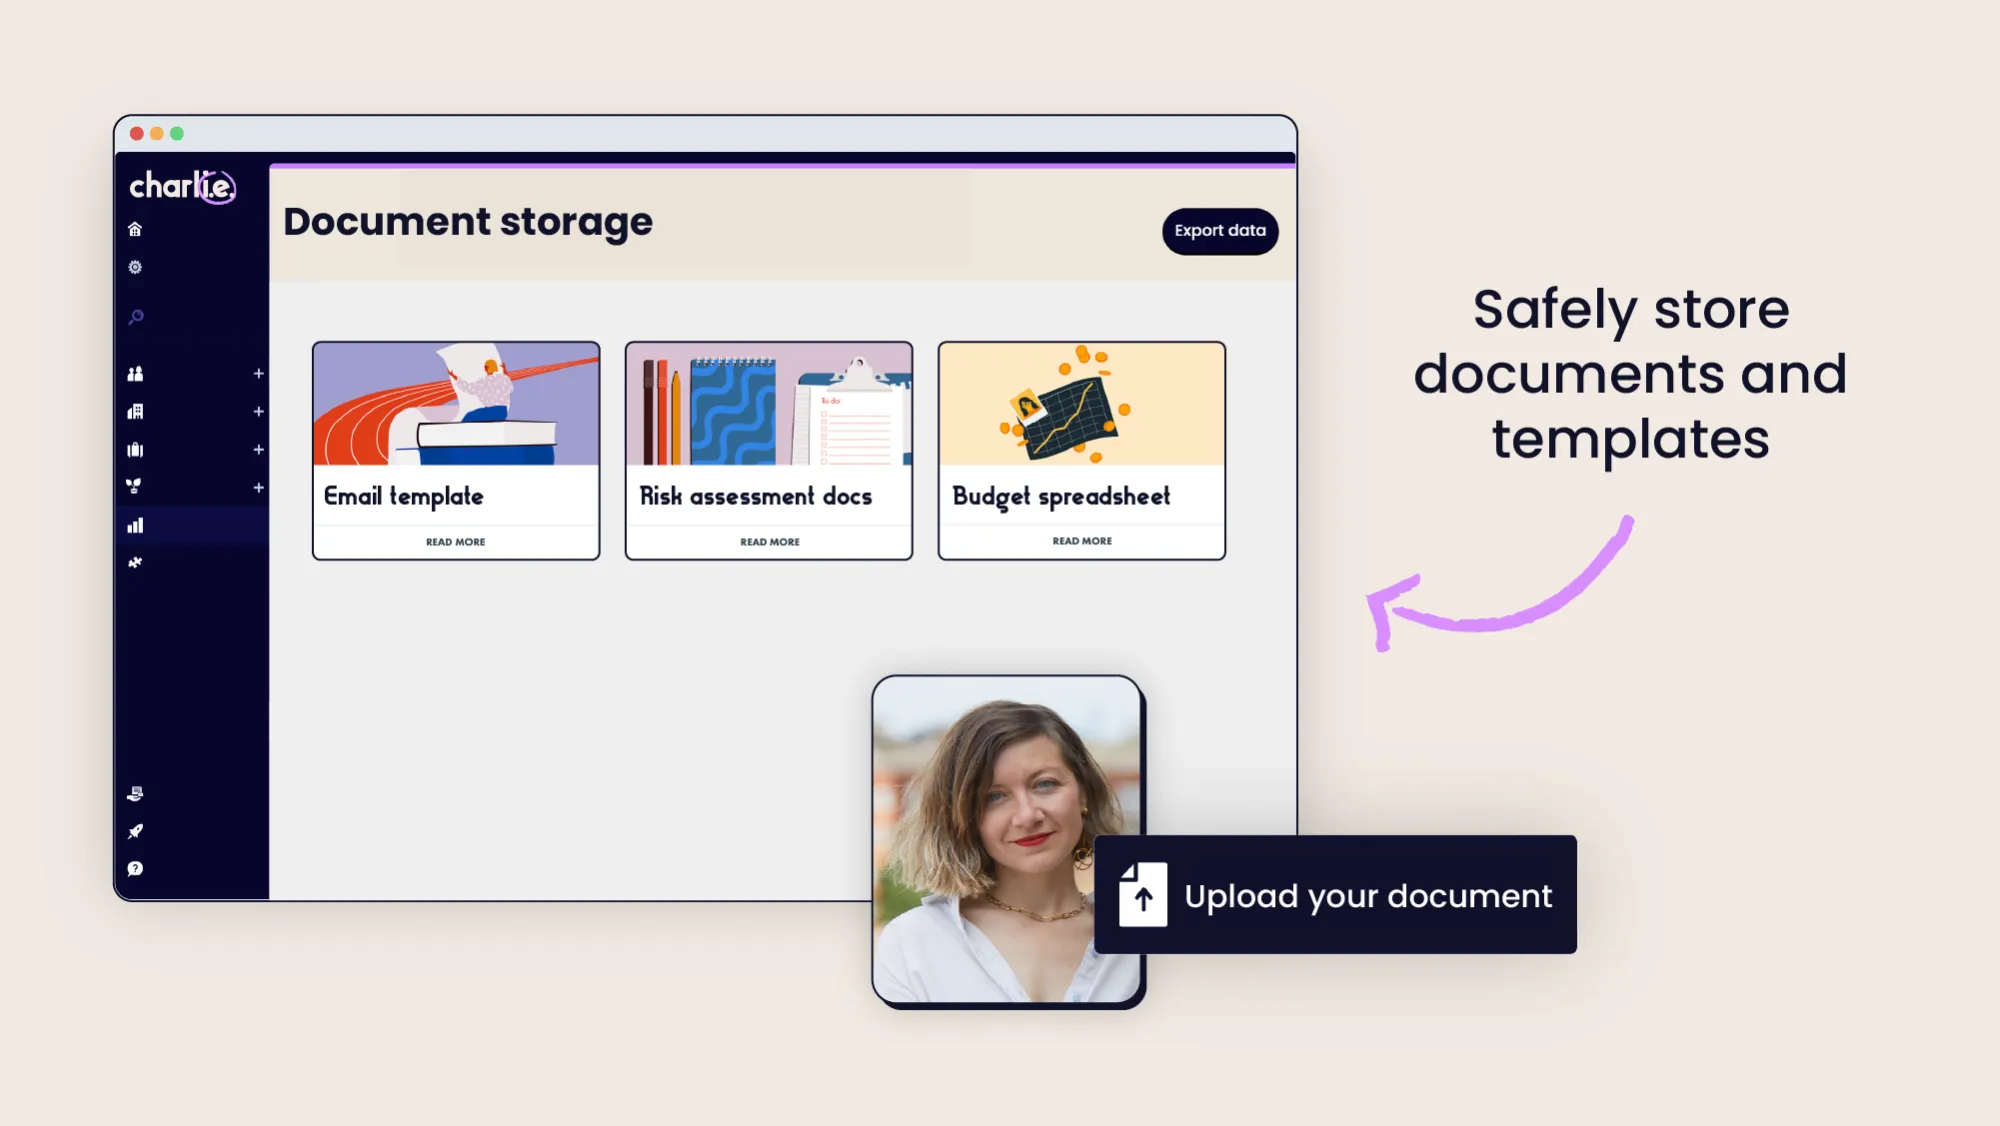Viewport: 2000px width, 1126px height.
Task: Read more about Email template
Action: point(455,541)
